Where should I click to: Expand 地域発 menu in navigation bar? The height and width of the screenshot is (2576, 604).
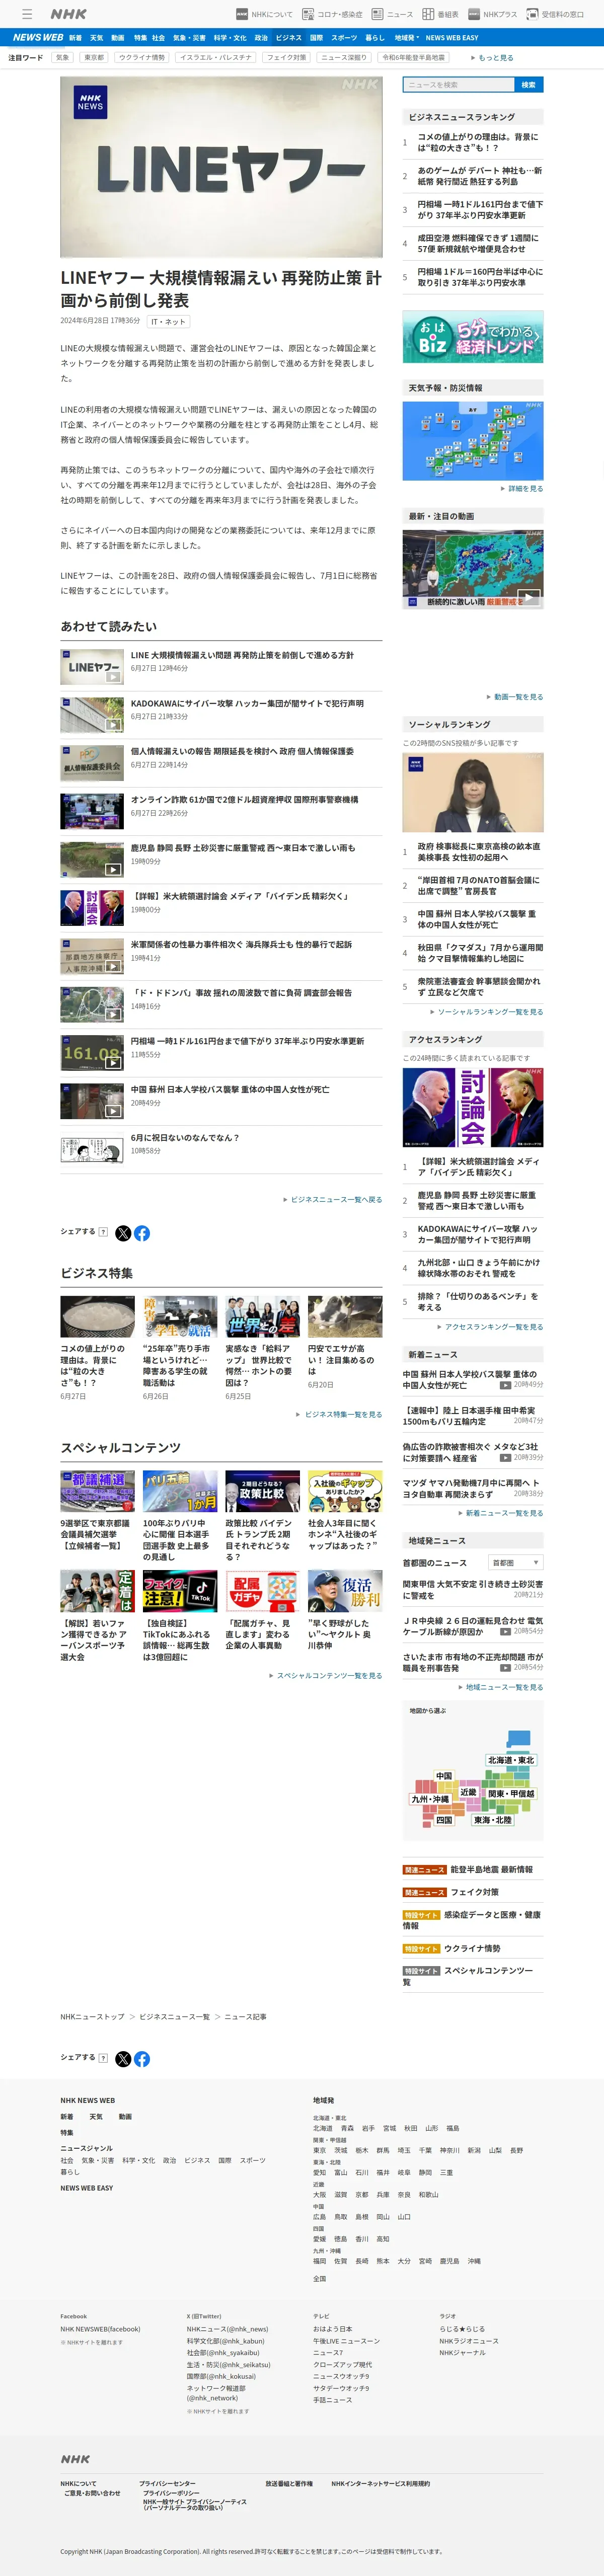coord(406,37)
